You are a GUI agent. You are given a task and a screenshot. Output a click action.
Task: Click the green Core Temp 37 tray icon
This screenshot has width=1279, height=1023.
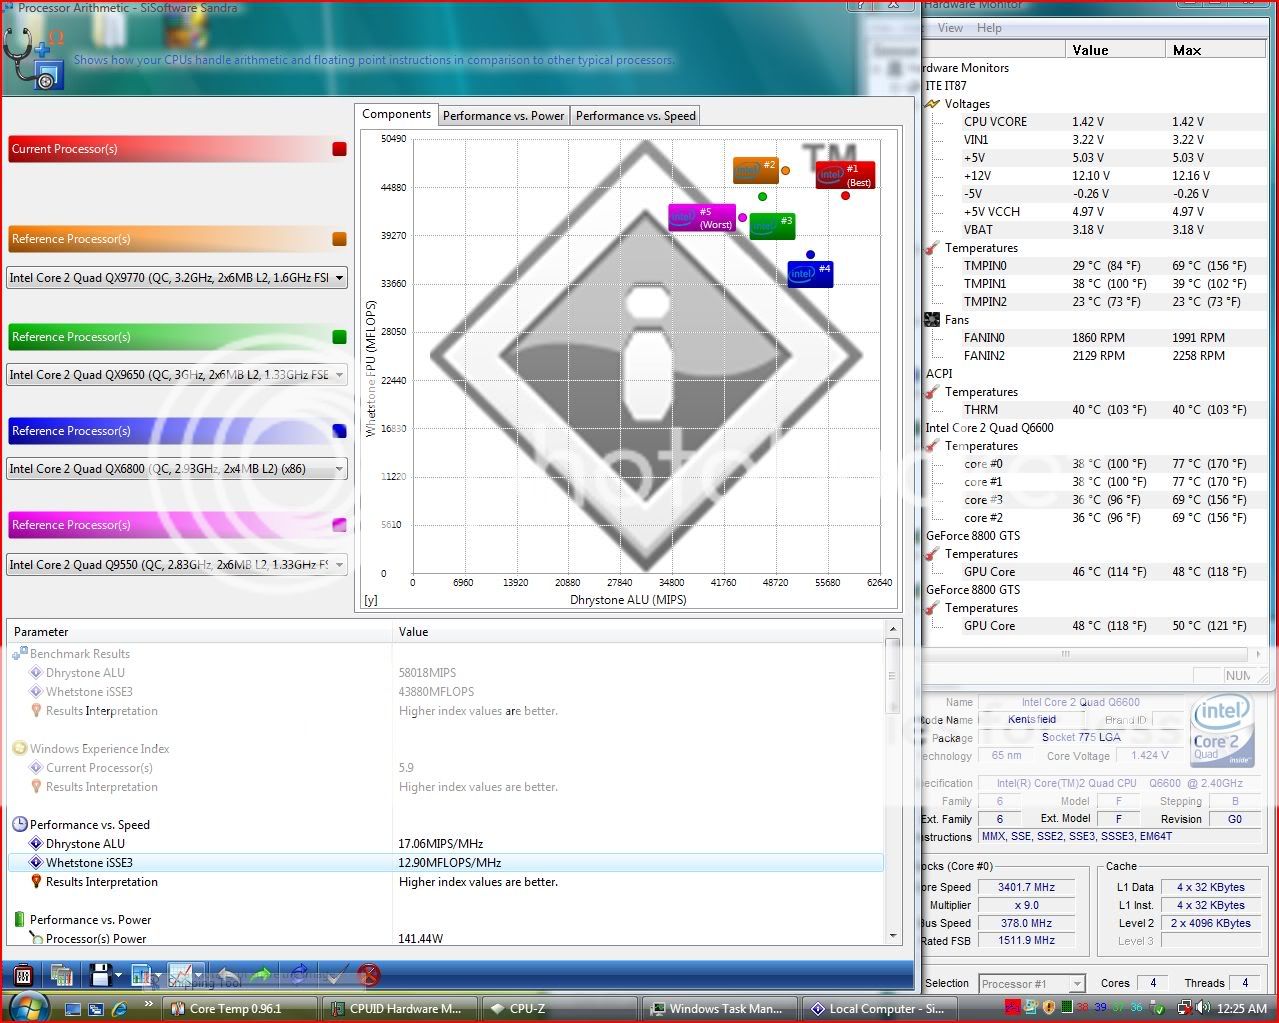(x=1119, y=1009)
